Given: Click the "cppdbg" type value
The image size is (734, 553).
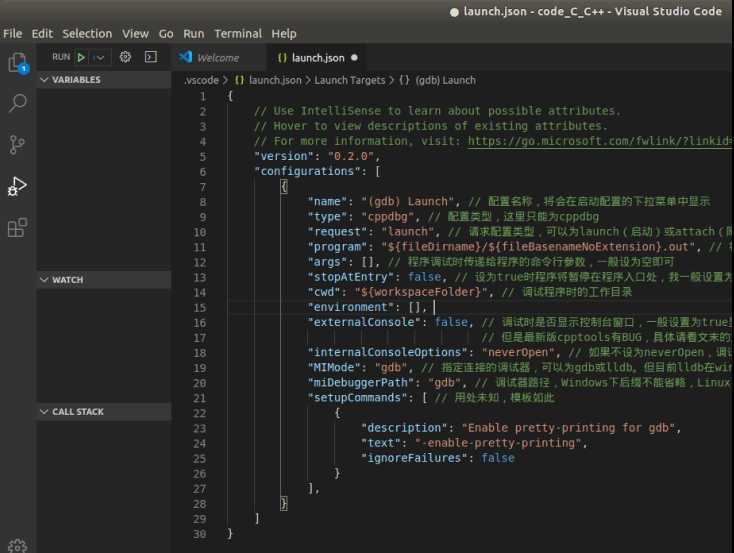Looking at the screenshot, I should [x=388, y=216].
